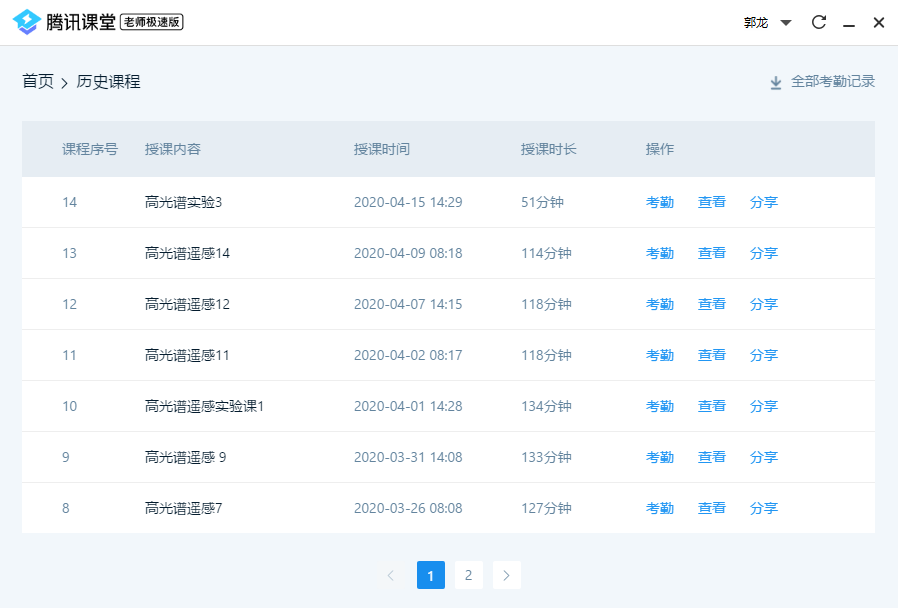898x608 pixels.
Task: Click the Tencent Classroom logo icon
Action: click(x=27, y=22)
